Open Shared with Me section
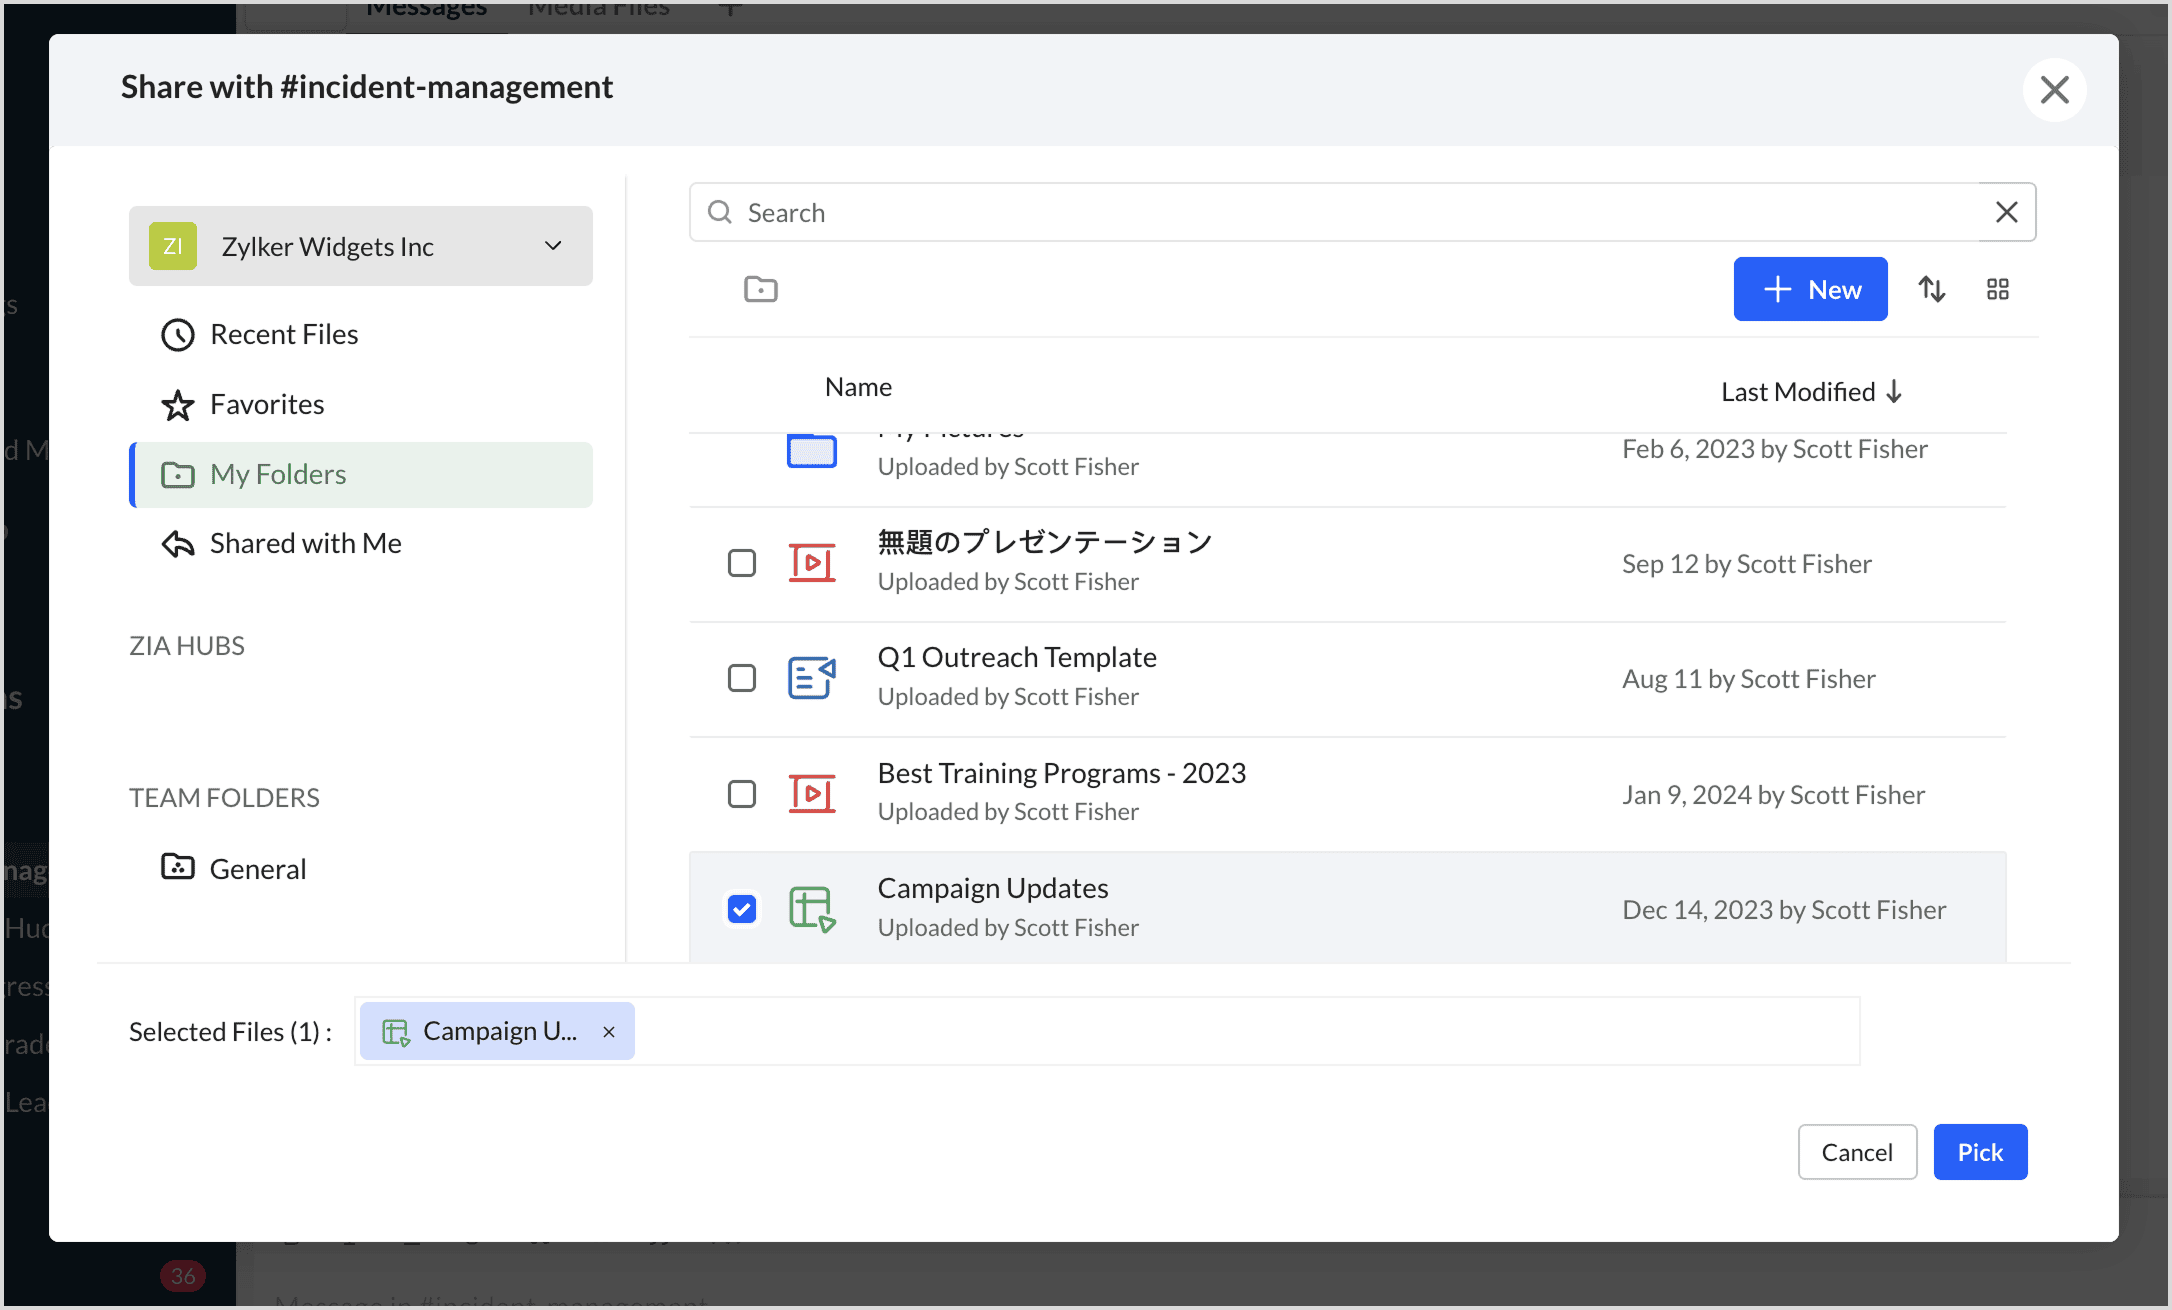 (361, 544)
